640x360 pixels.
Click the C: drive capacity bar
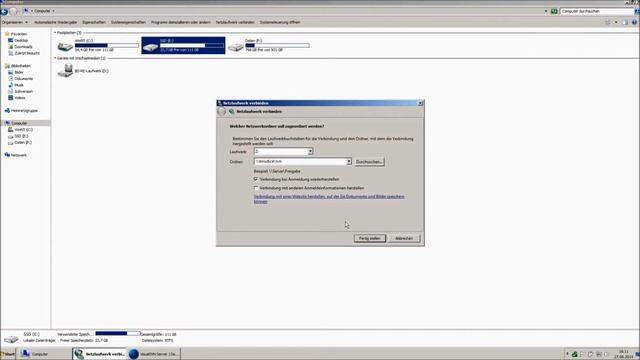point(107,45)
